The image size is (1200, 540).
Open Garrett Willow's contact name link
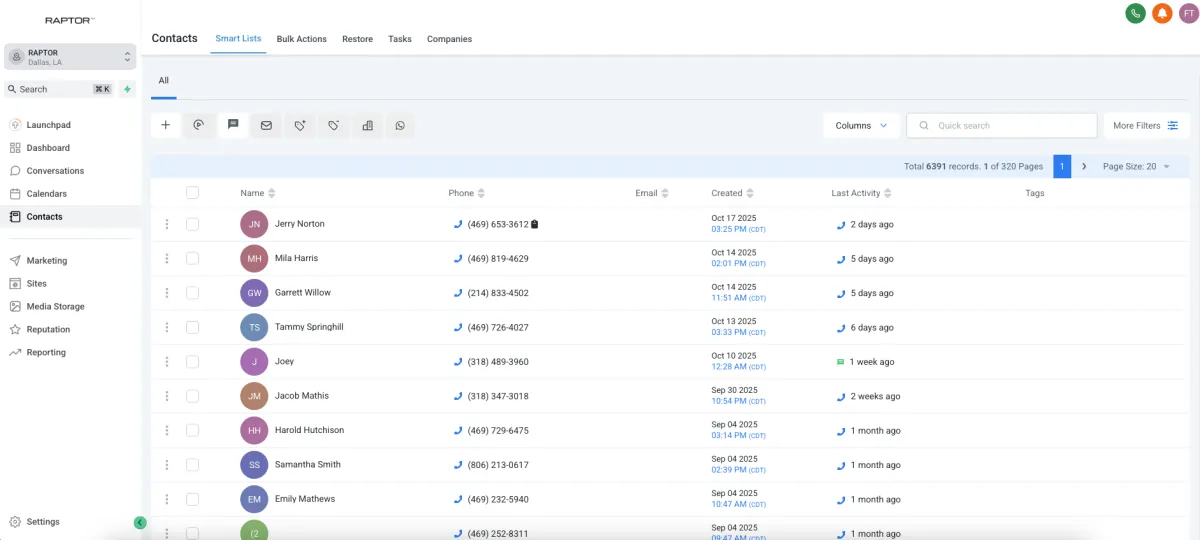pyautogui.click(x=302, y=293)
